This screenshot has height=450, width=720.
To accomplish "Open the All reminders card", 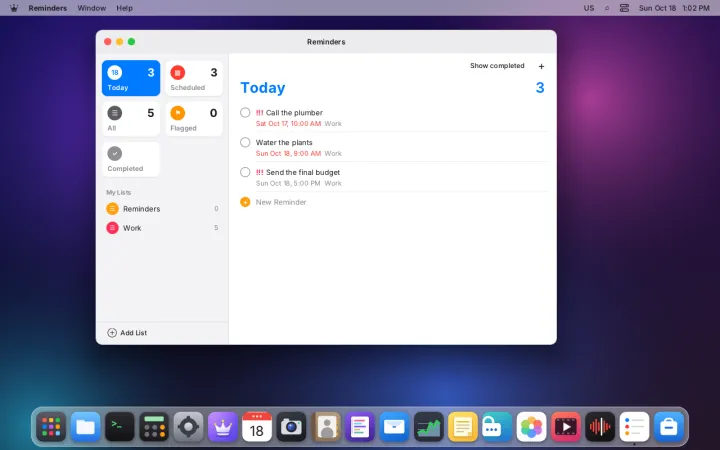I will (131, 118).
